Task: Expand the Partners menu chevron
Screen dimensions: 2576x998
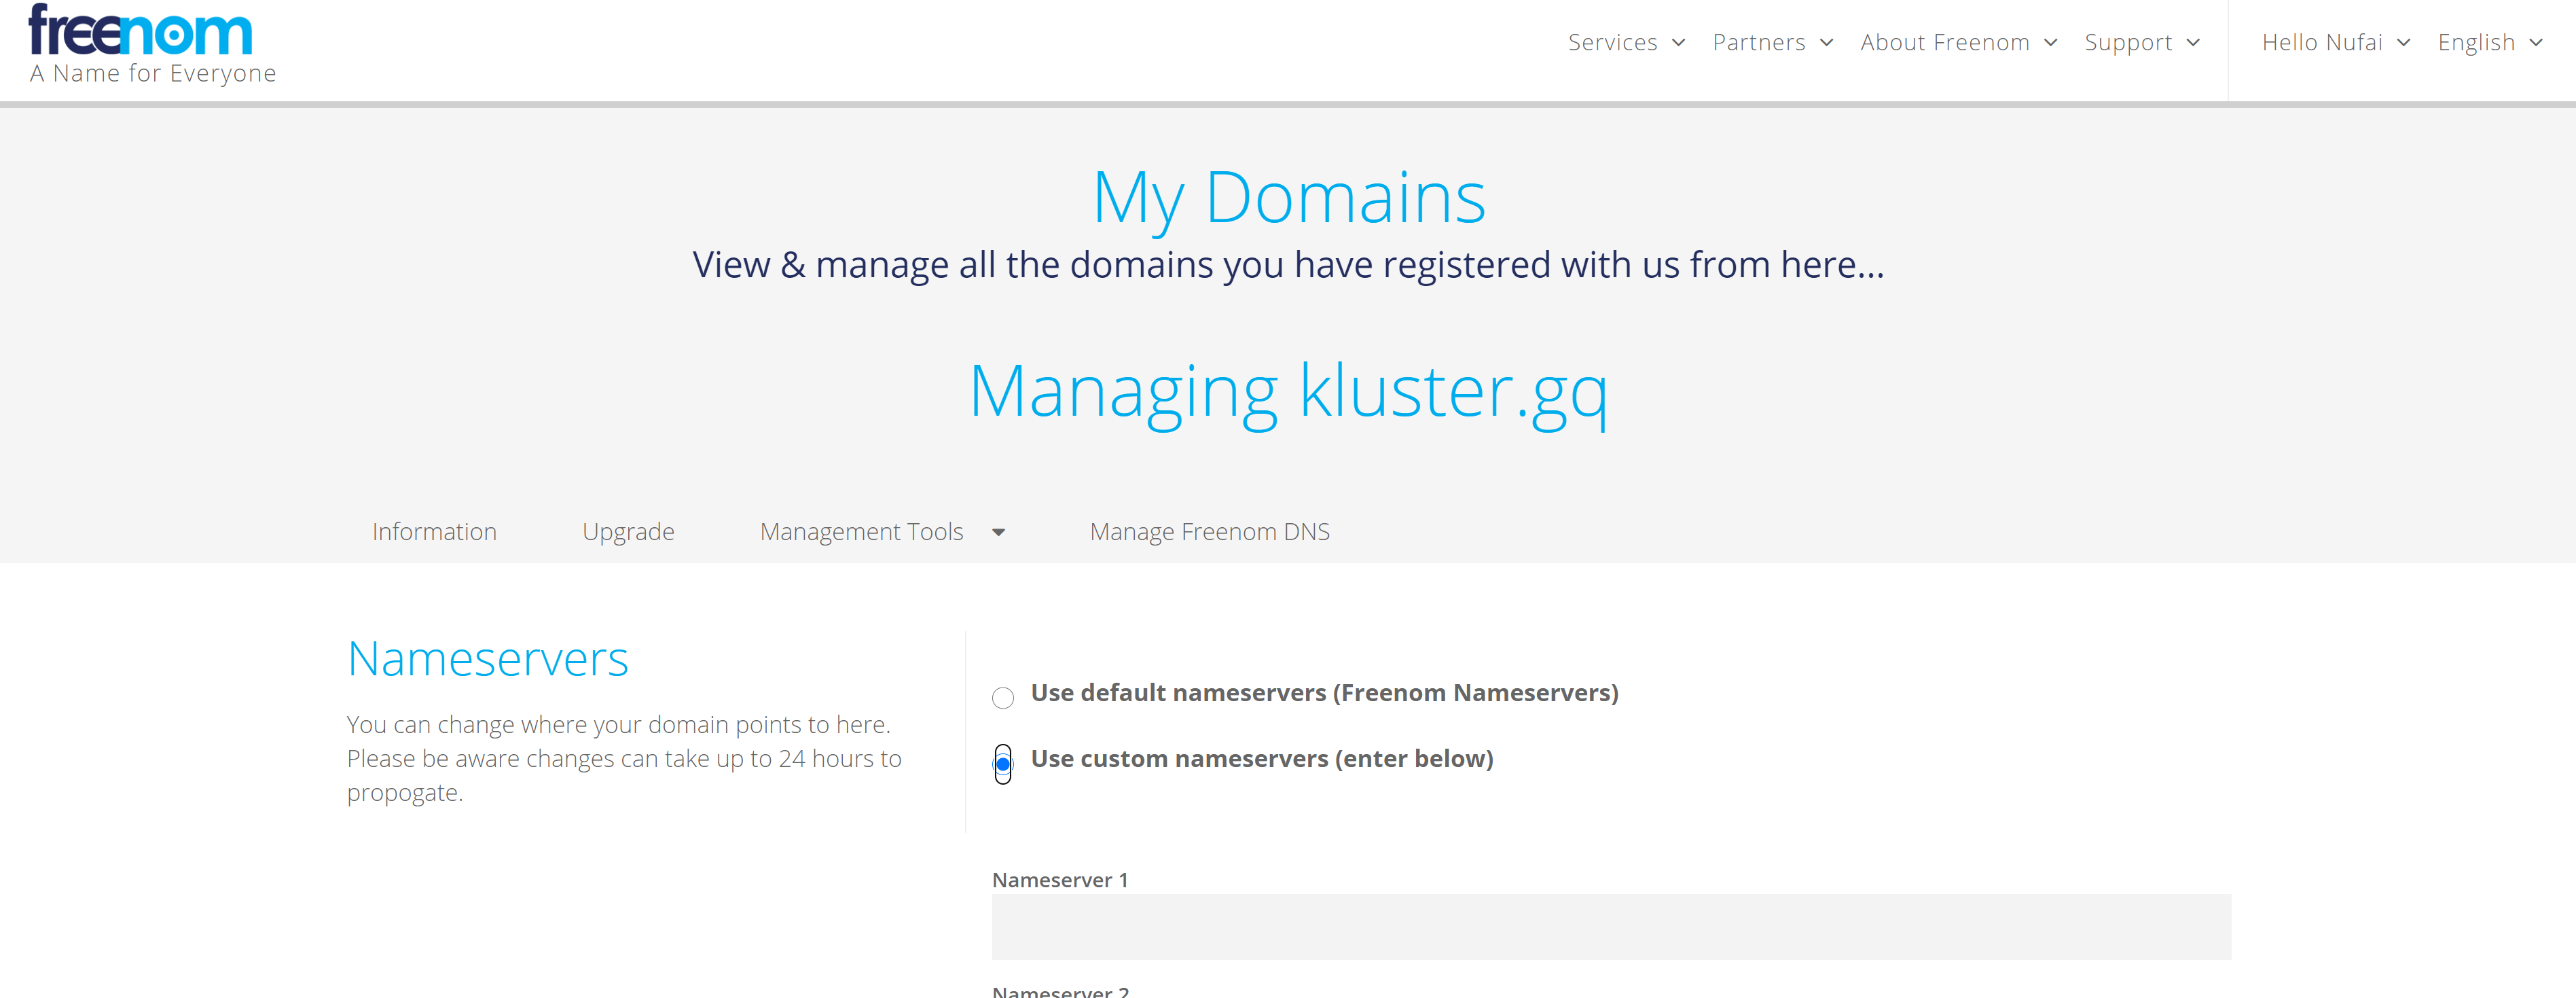Action: point(1826,43)
